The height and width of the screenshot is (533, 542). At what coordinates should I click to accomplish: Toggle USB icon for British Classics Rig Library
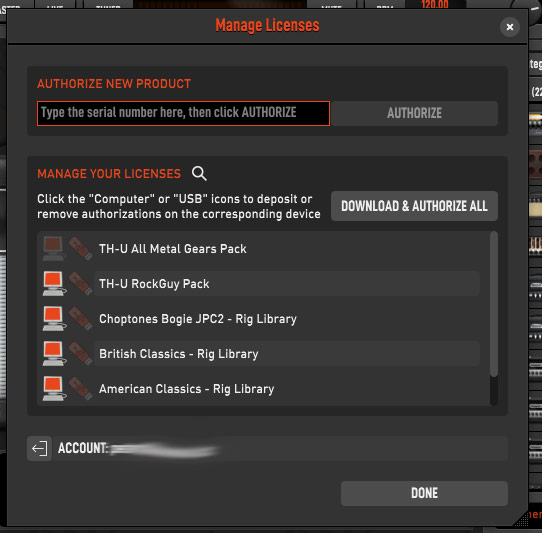click(80, 353)
